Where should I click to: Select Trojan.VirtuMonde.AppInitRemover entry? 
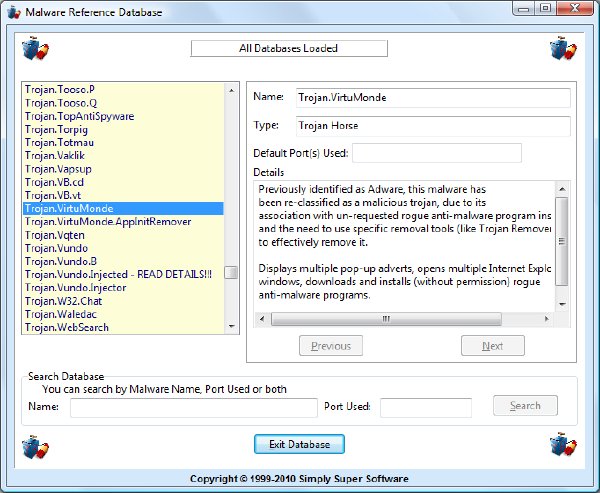pos(123,222)
